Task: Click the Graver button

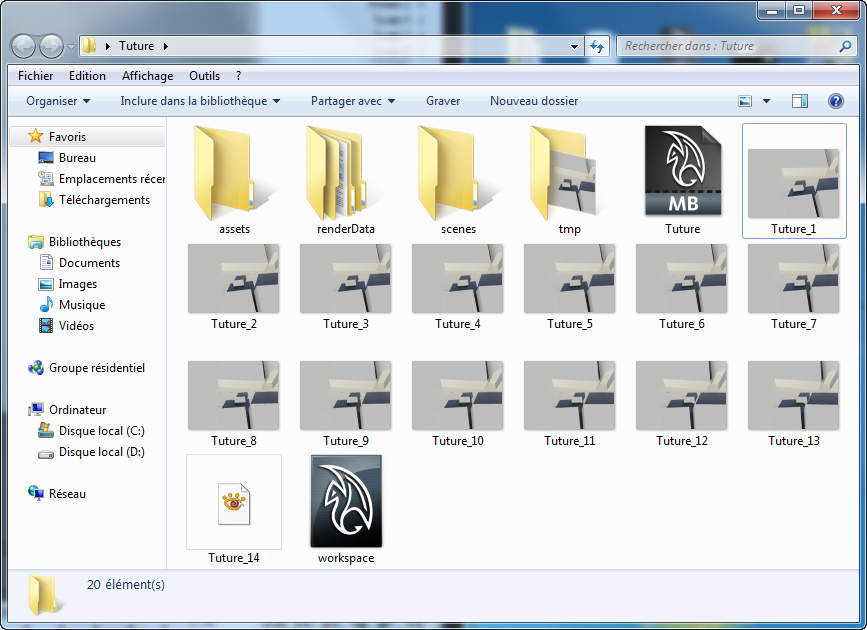Action: pyautogui.click(x=443, y=101)
